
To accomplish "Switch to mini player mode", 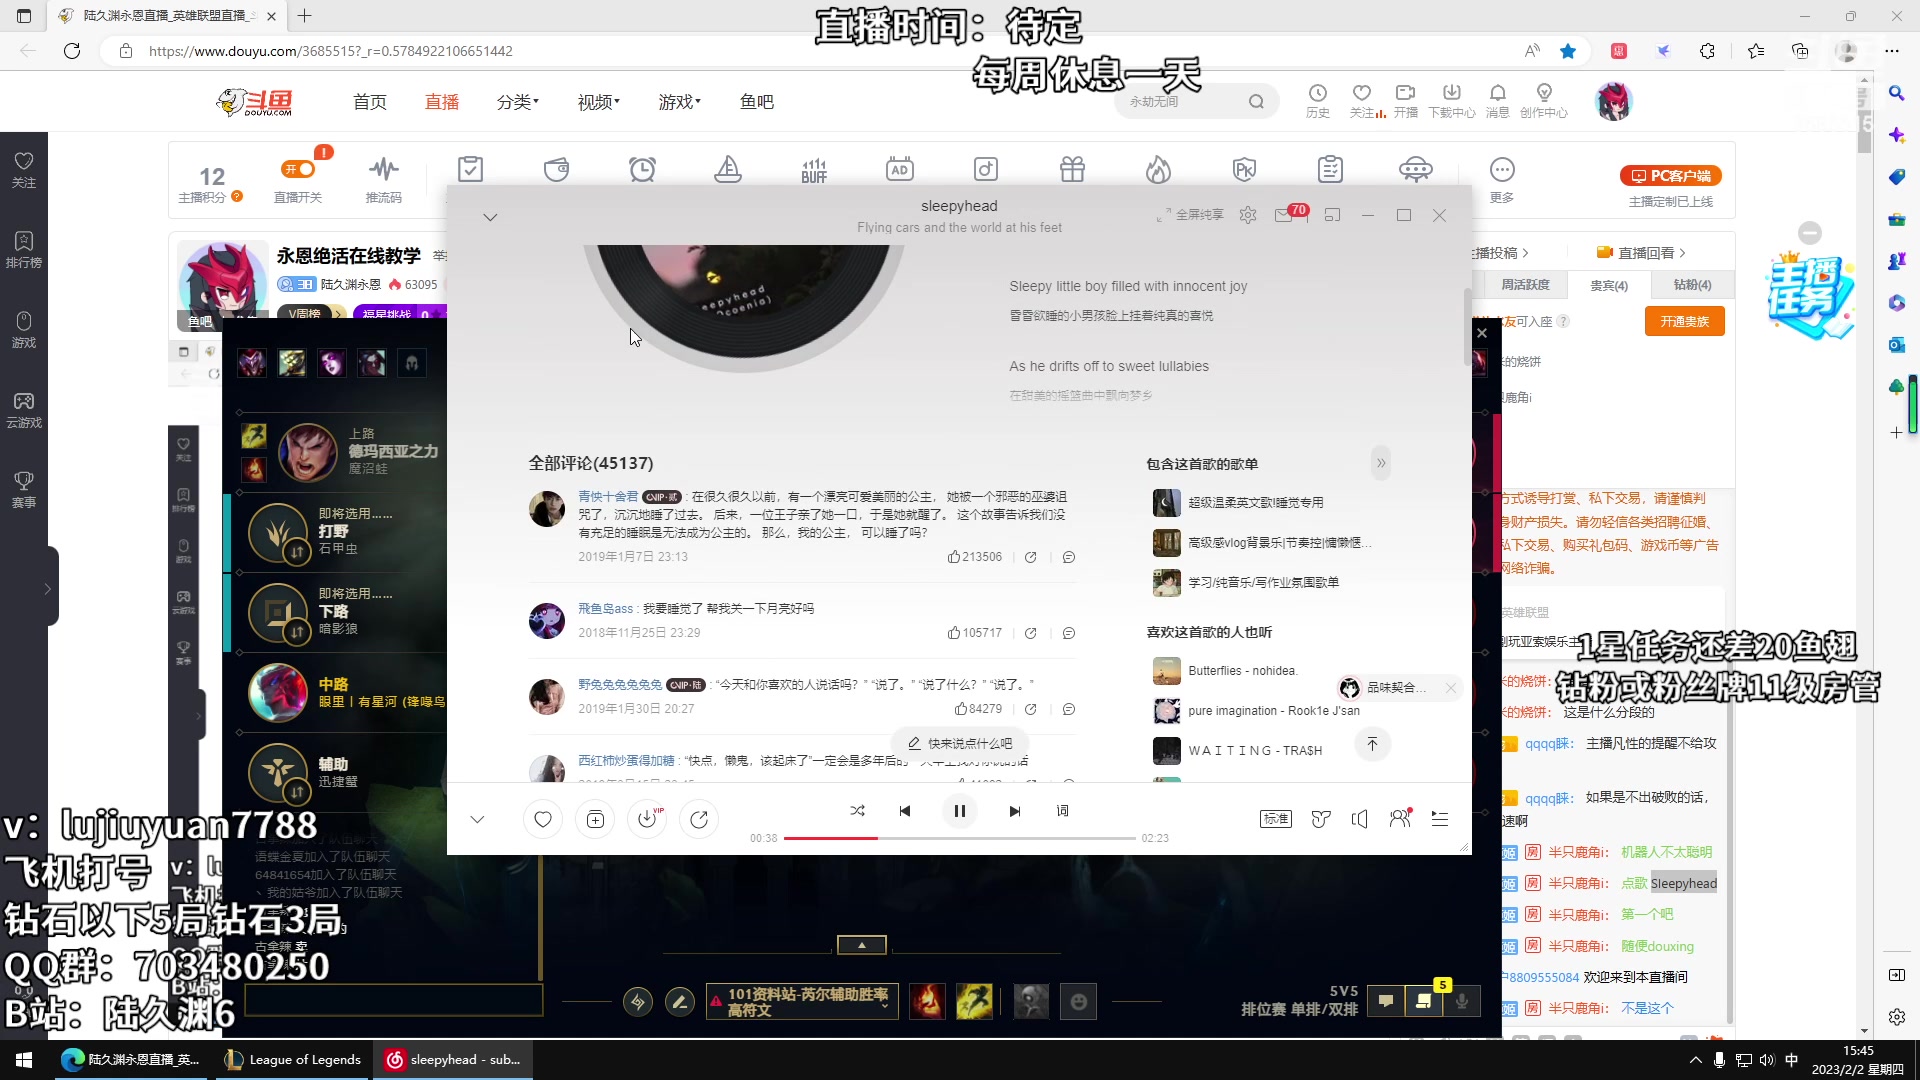I will tap(1332, 215).
